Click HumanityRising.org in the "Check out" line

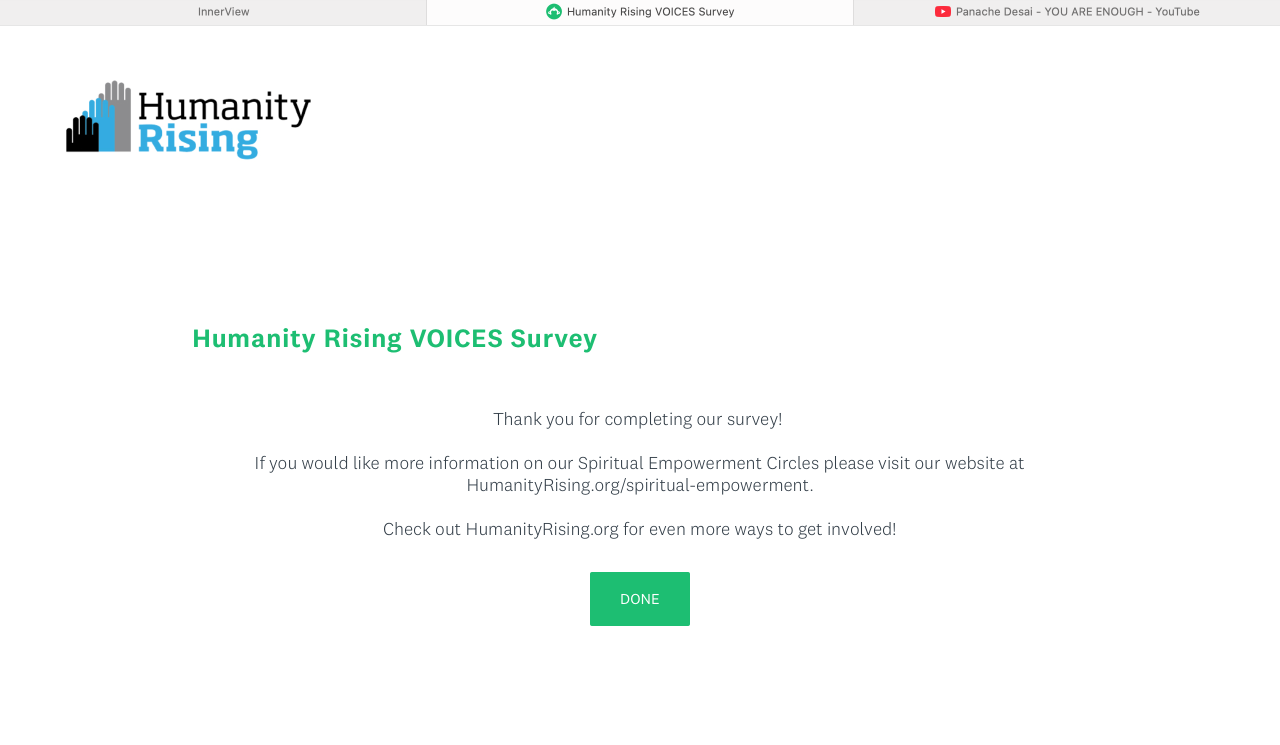point(542,529)
